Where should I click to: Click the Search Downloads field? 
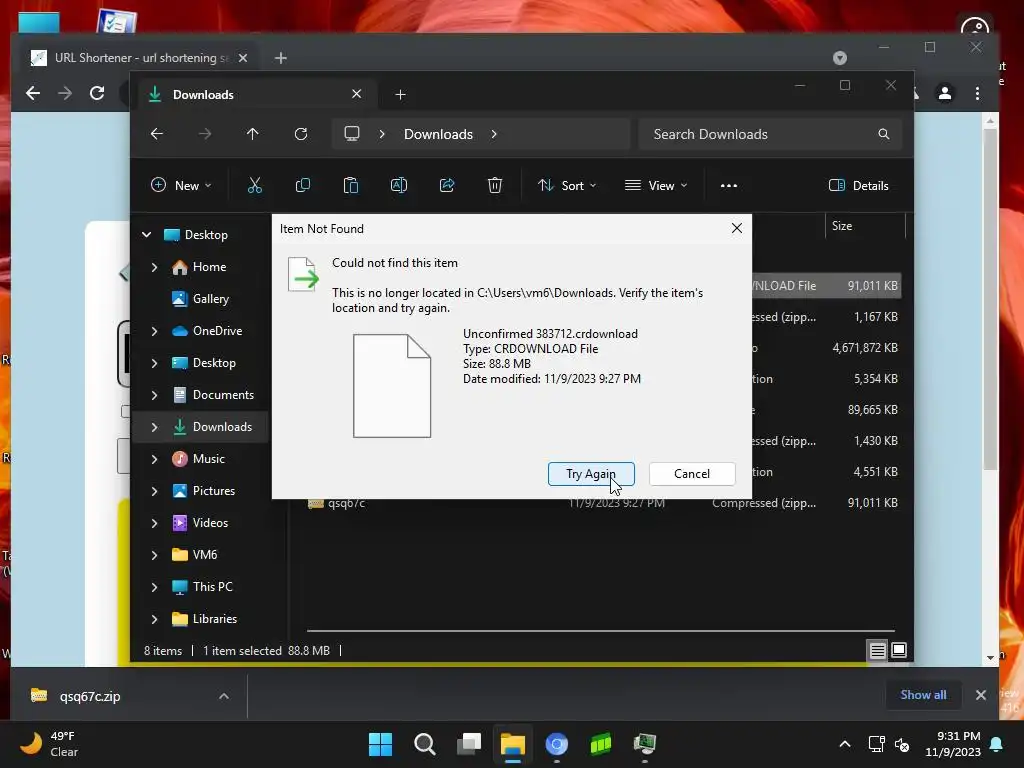point(771,134)
